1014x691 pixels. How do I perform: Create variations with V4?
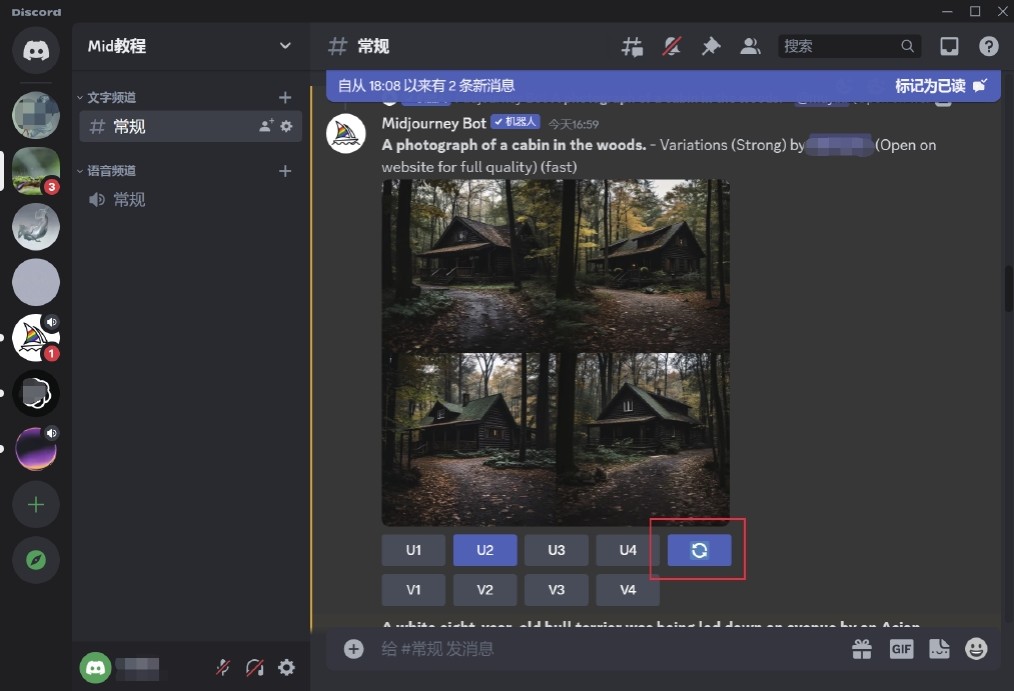click(x=628, y=590)
